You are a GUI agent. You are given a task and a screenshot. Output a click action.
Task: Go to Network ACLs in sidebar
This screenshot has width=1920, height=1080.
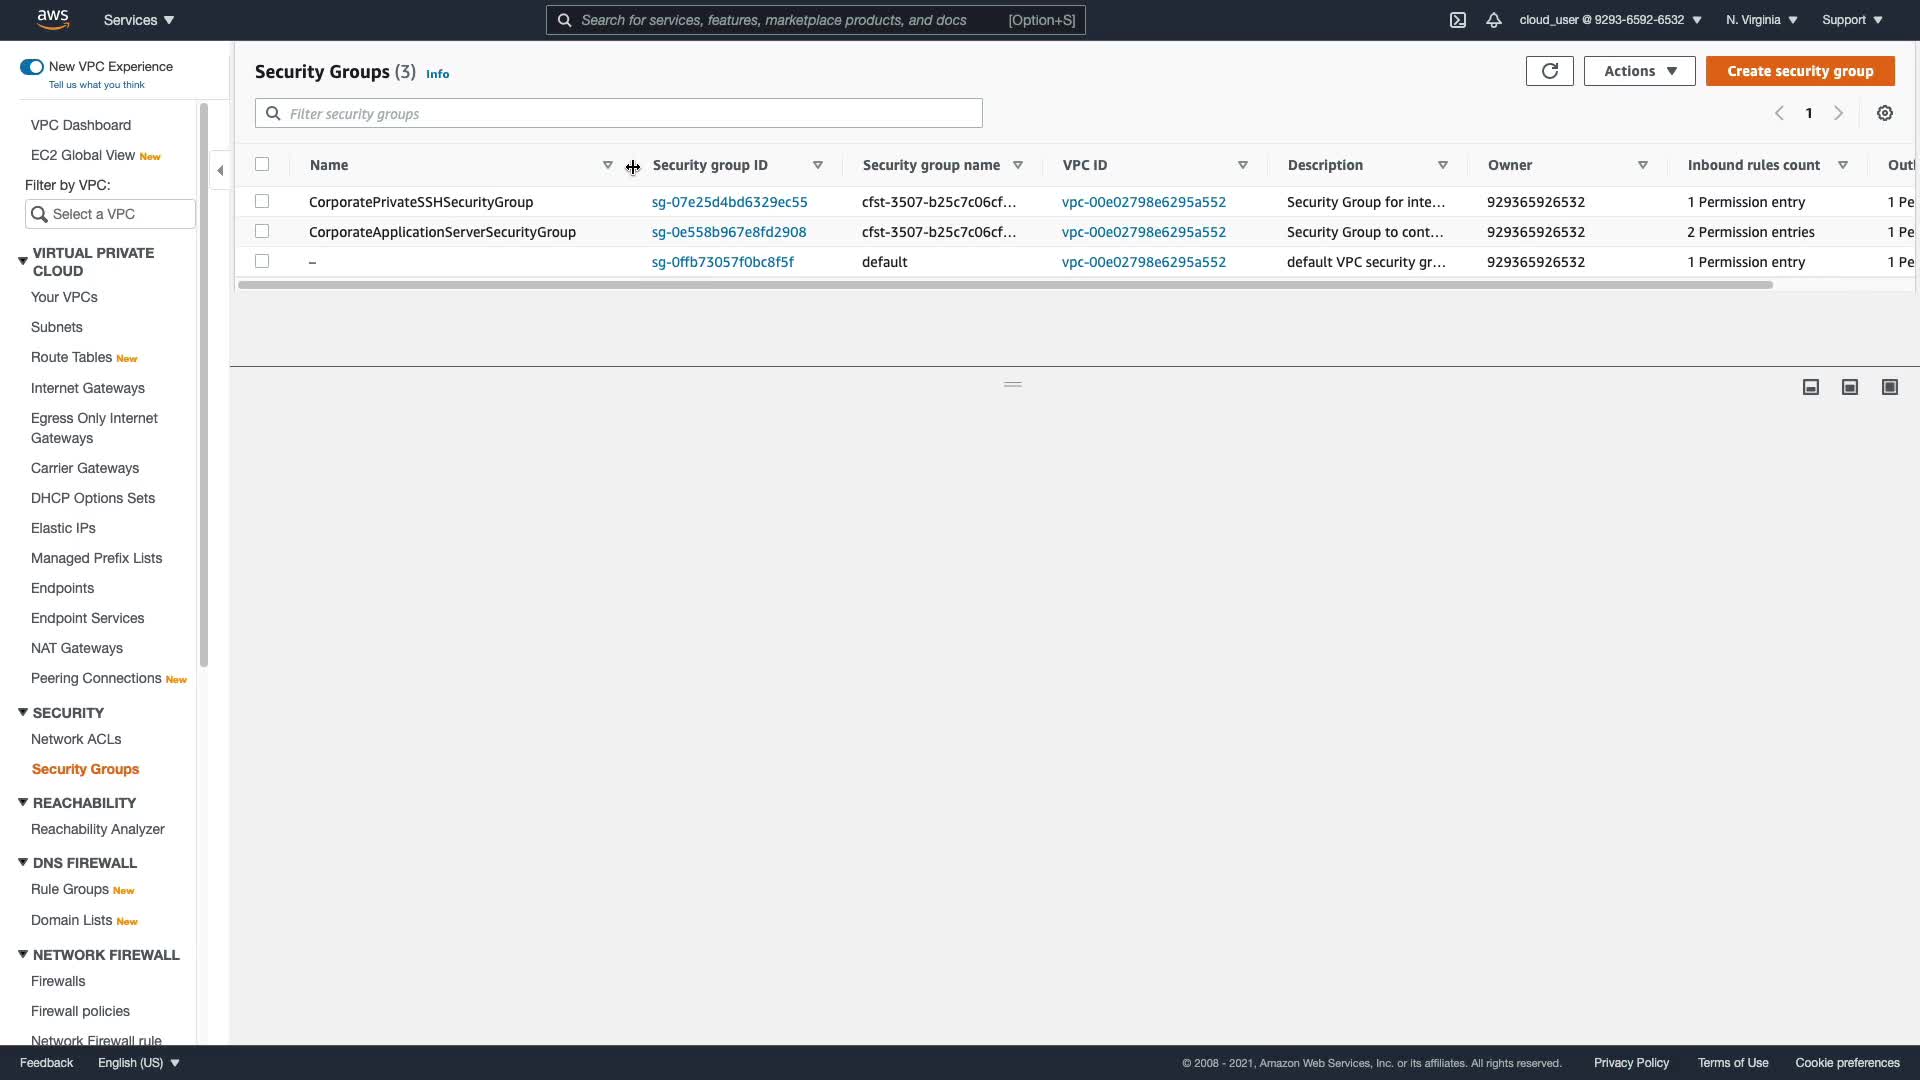point(76,739)
